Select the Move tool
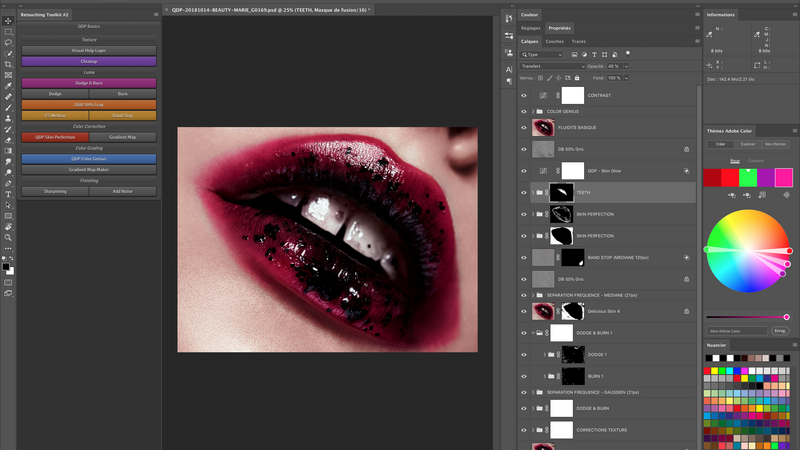The height and width of the screenshot is (450, 800). coord(8,21)
